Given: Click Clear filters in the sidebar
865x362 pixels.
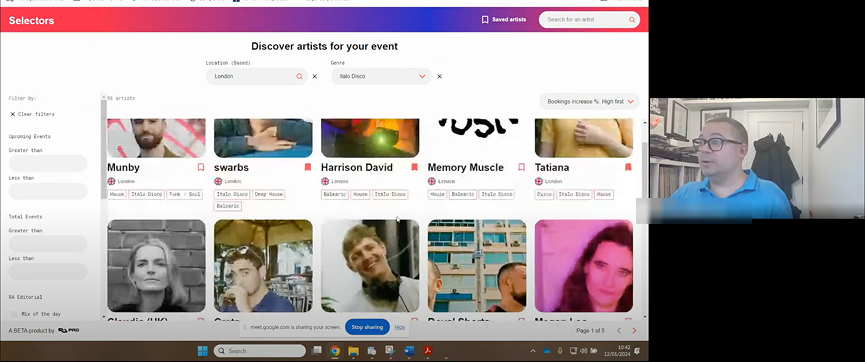Looking at the screenshot, I should pyautogui.click(x=32, y=114).
